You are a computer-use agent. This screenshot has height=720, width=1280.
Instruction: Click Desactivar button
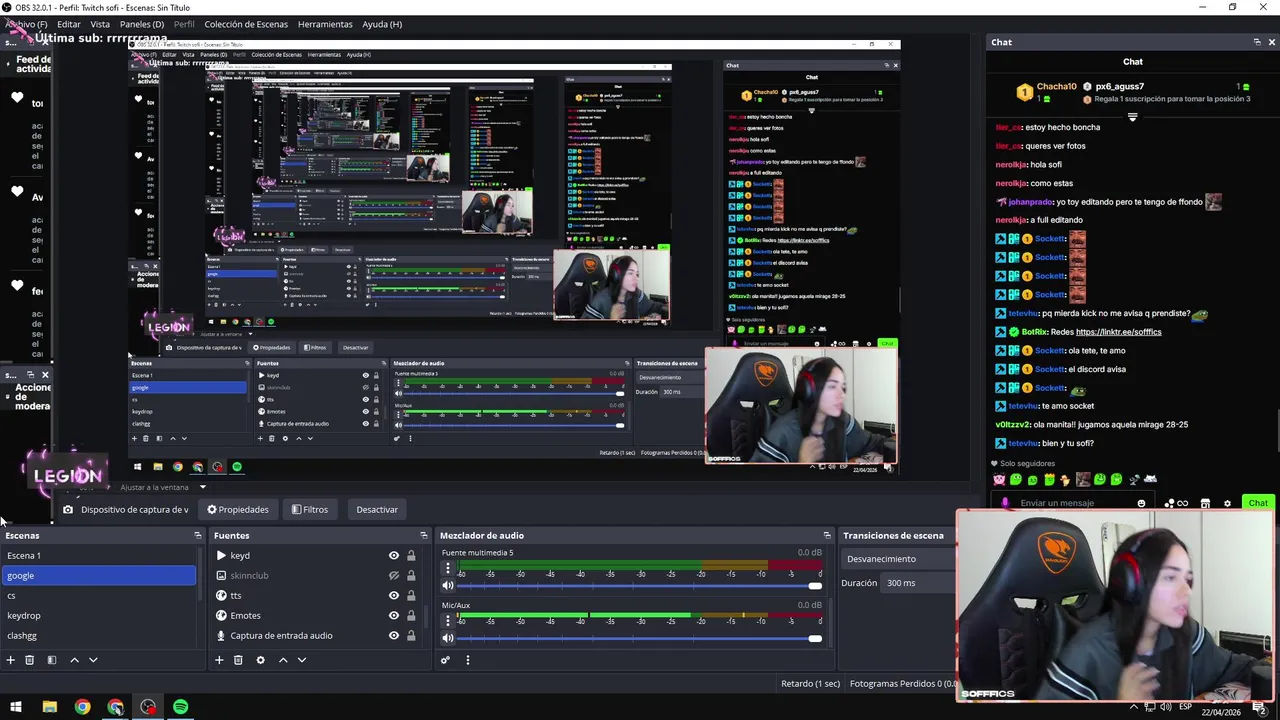[x=377, y=509]
